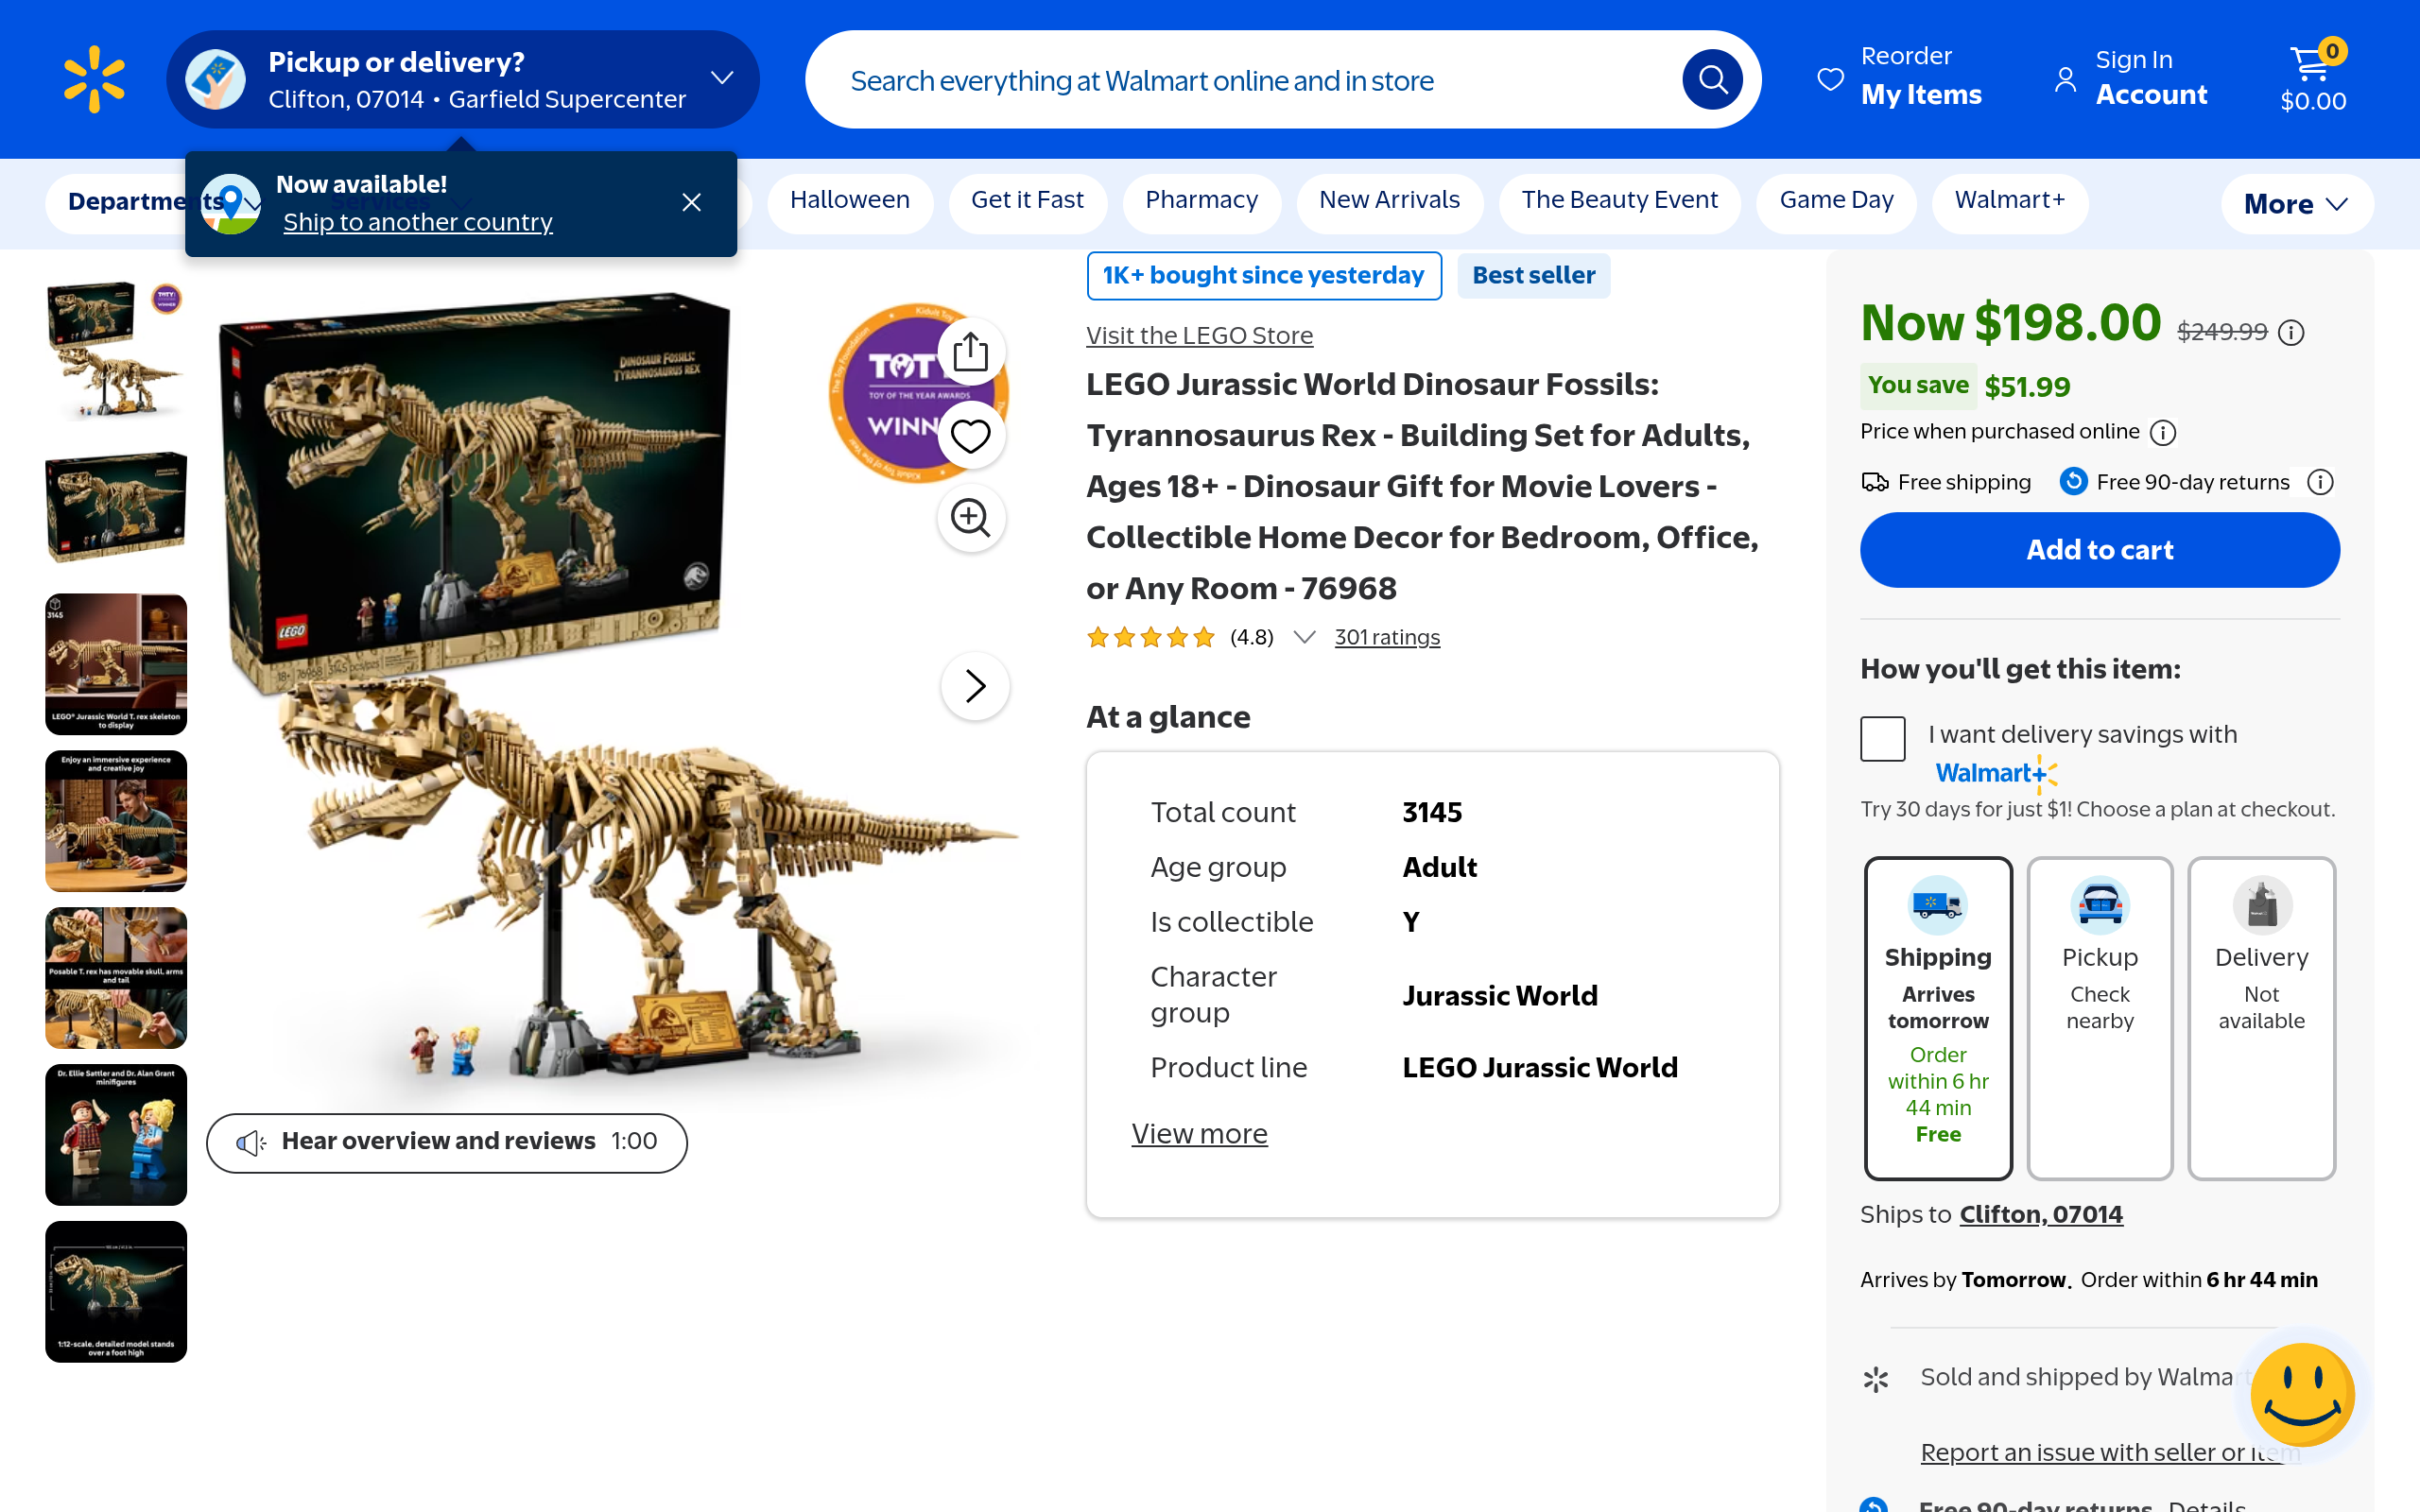Click View more in At a glance
Viewport: 2420px width, 1512px height.
1200,1134
